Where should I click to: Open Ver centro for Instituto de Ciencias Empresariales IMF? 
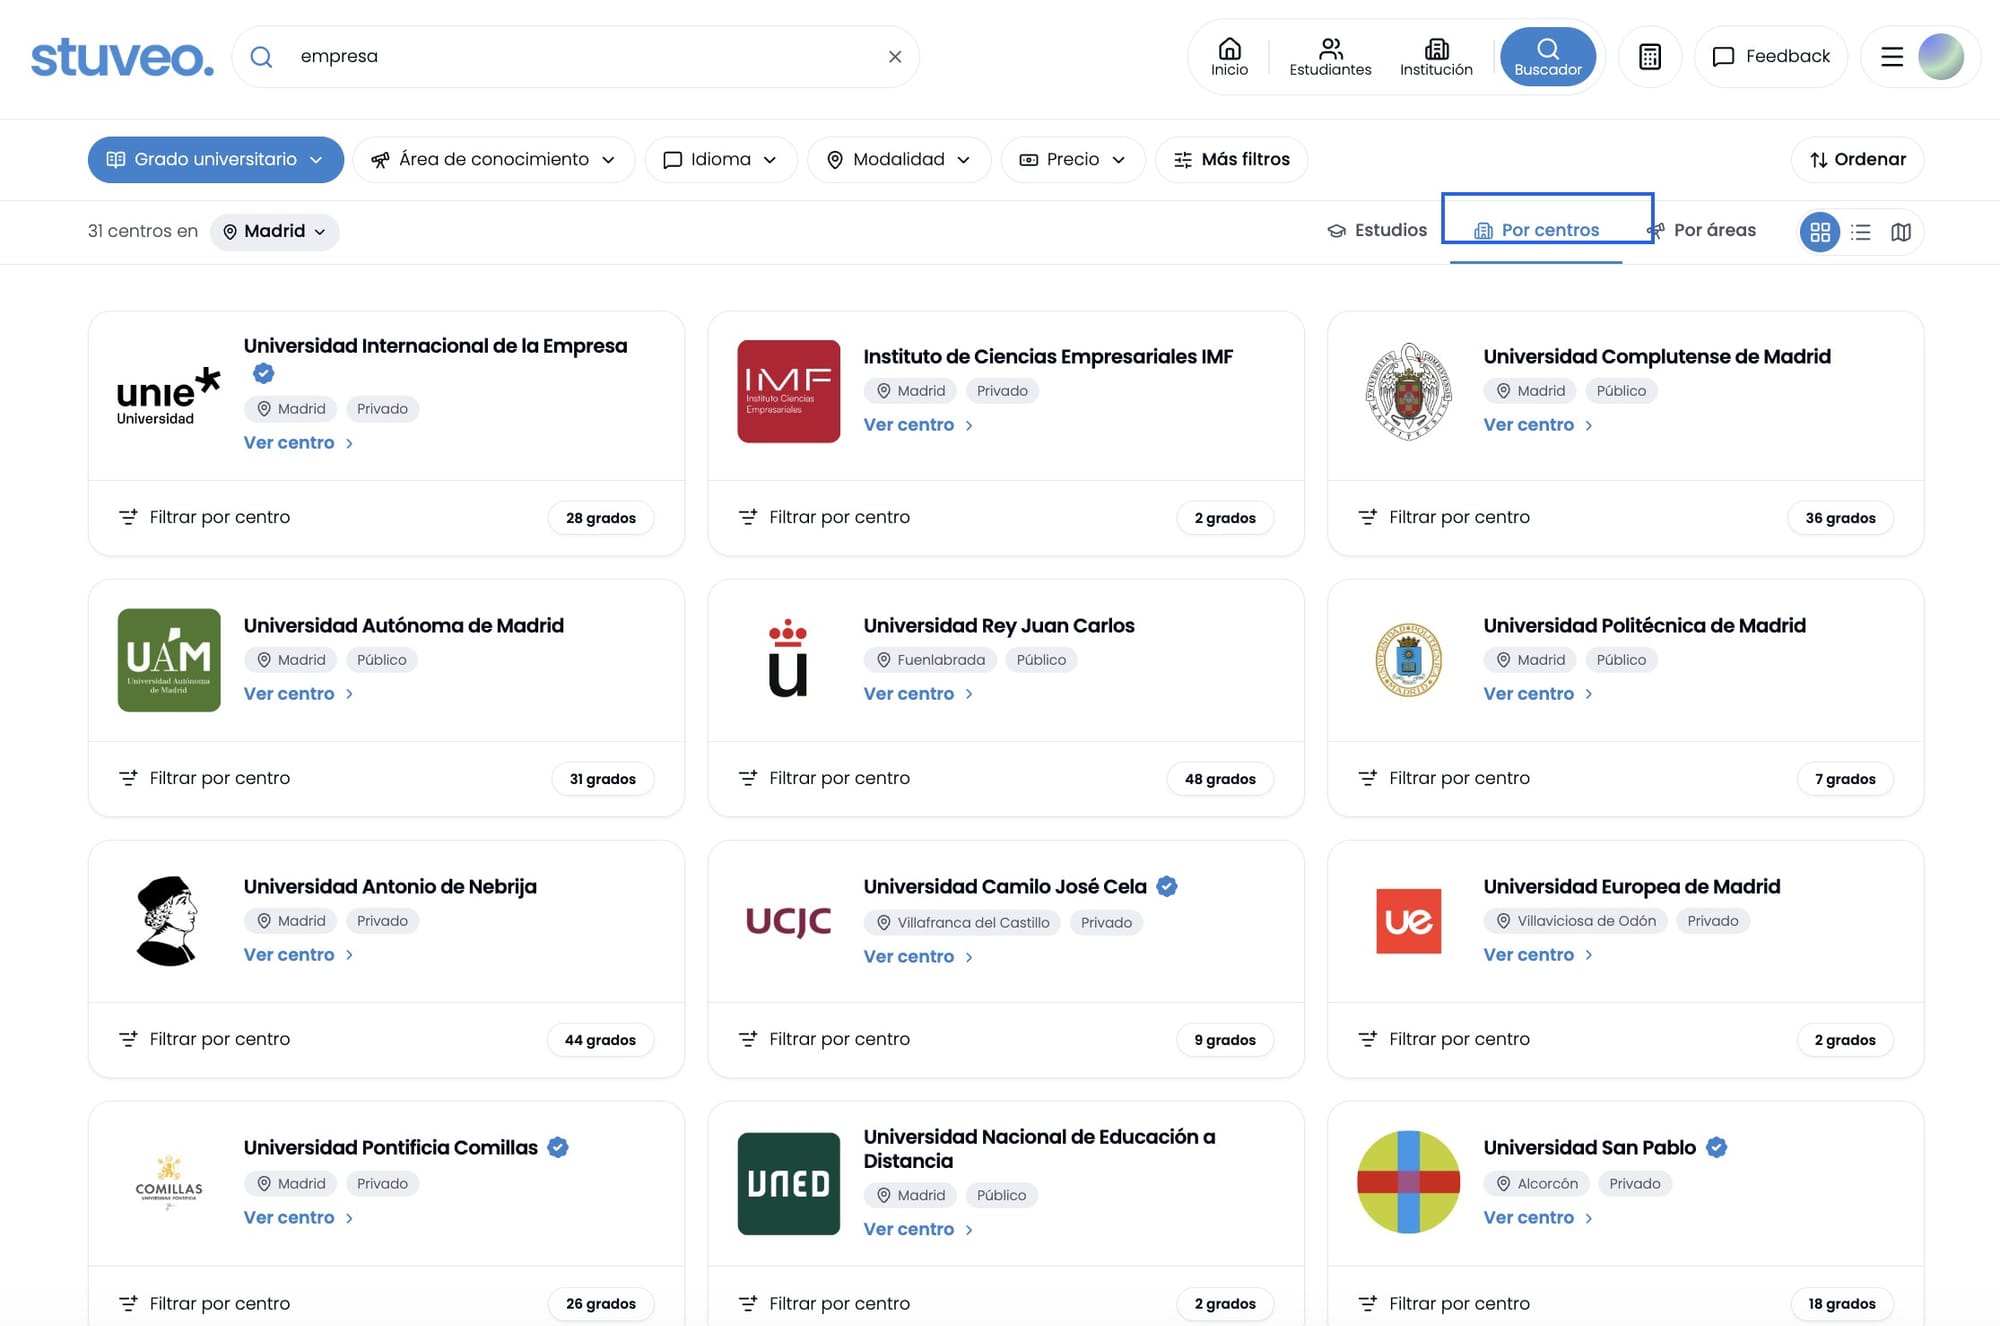coord(918,425)
